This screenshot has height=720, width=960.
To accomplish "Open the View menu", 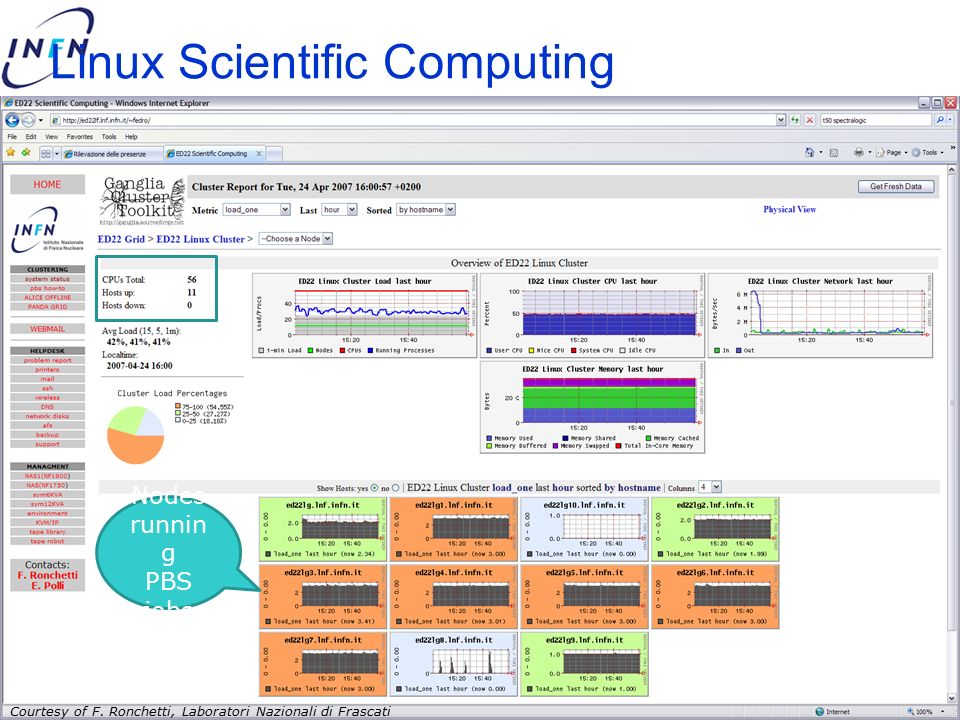I will [51, 137].
